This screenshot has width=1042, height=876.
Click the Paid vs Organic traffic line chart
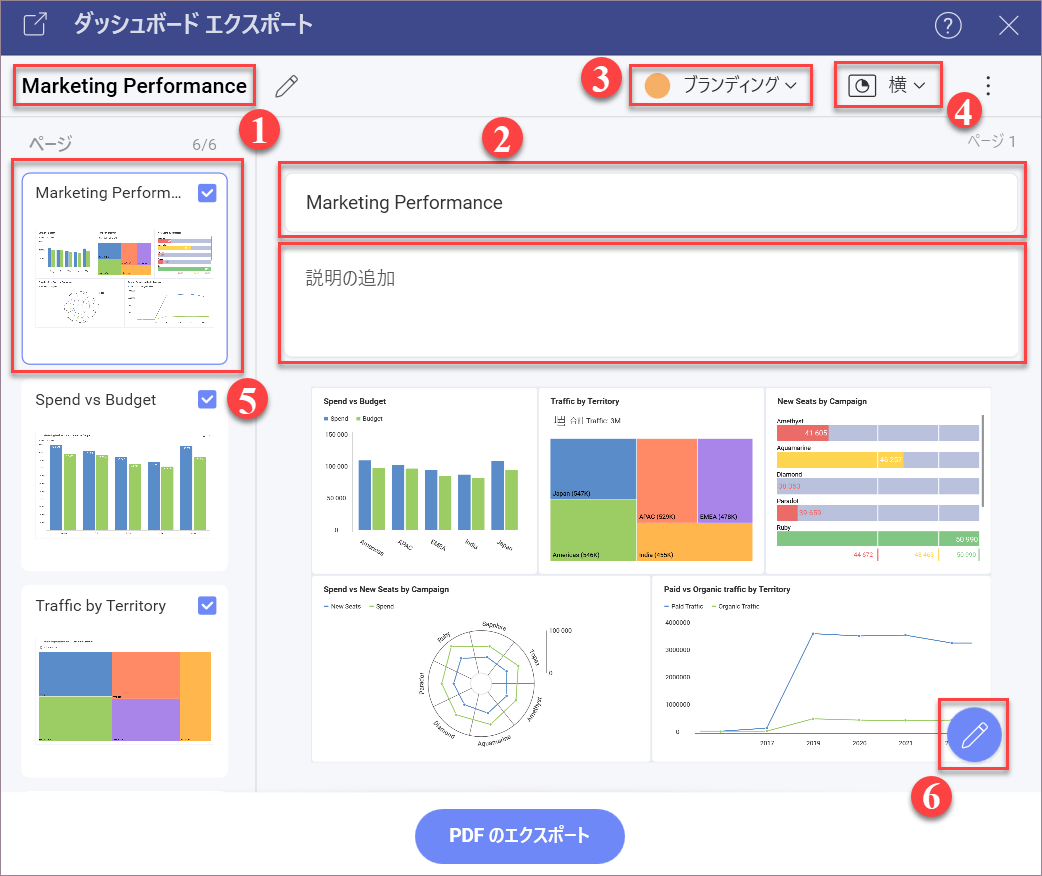[x=821, y=669]
